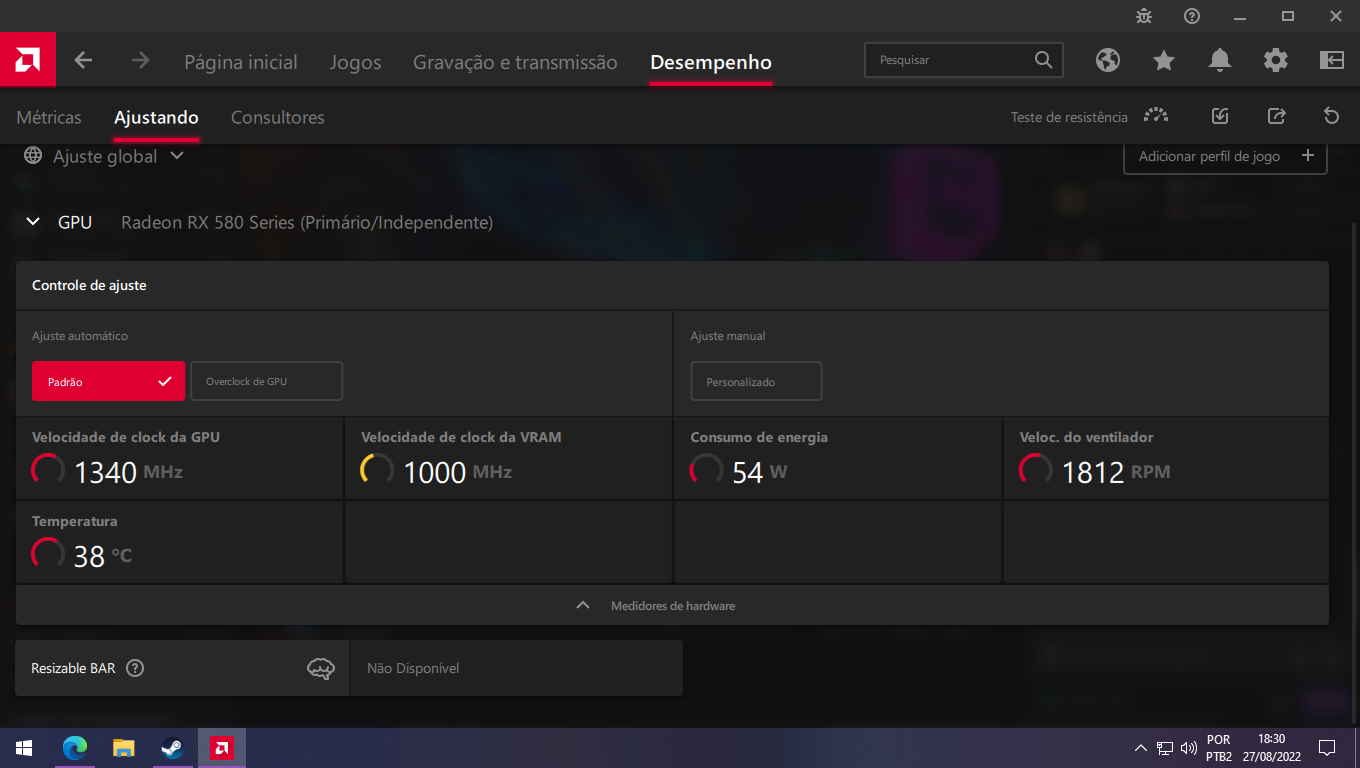This screenshot has height=768, width=1360.
Task: Click the power consumption gauge
Action: click(x=707, y=470)
